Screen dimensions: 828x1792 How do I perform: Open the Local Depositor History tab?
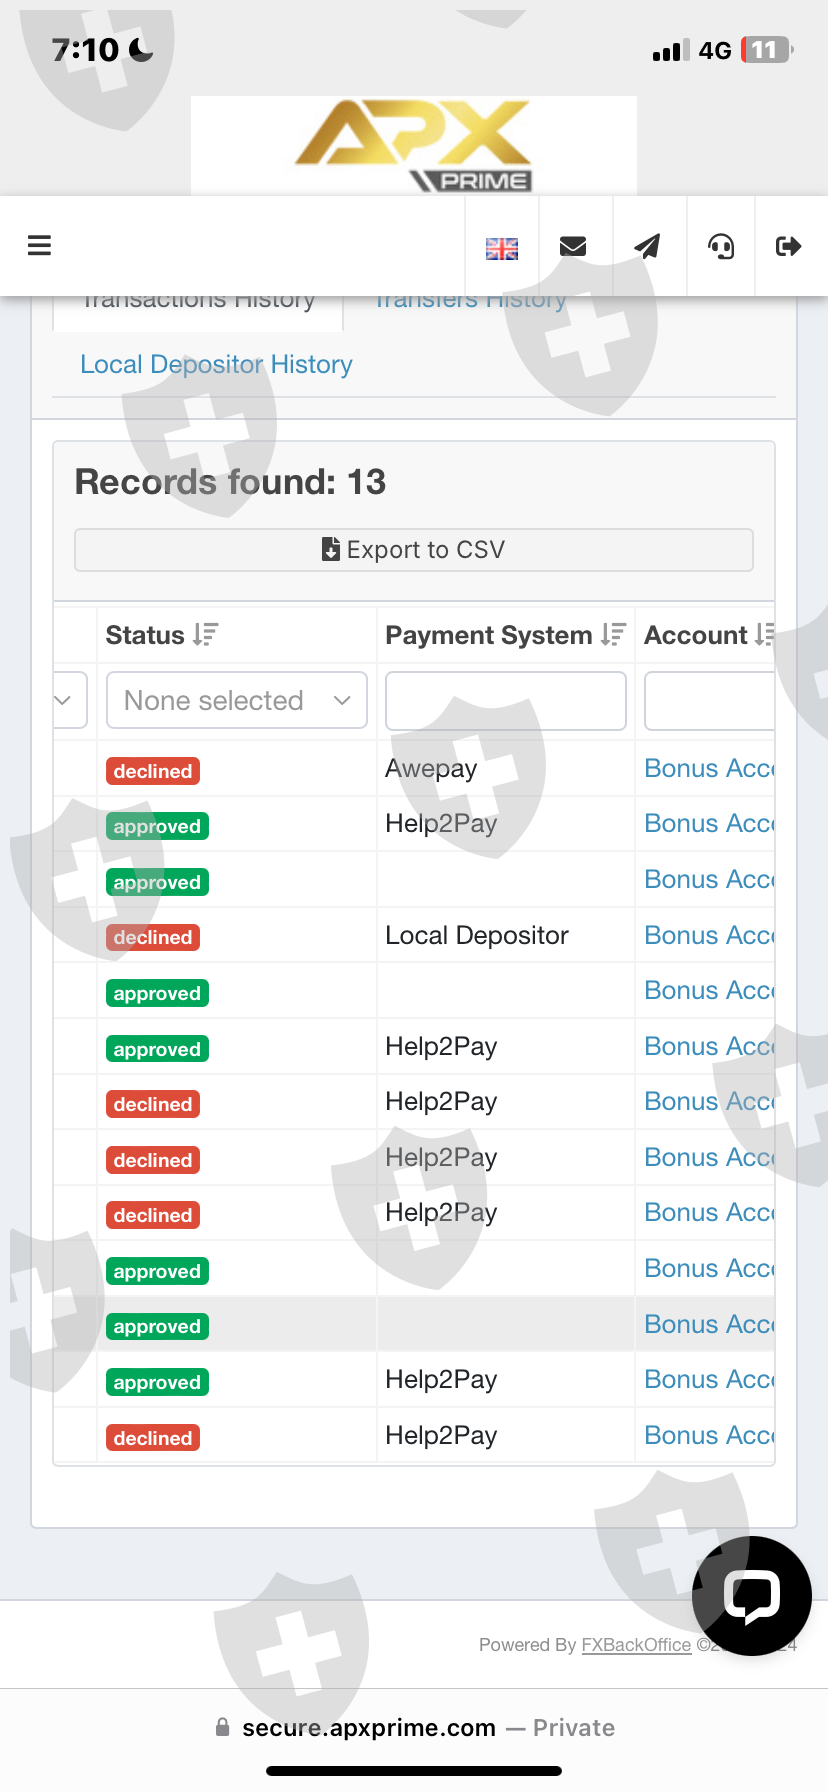(216, 364)
